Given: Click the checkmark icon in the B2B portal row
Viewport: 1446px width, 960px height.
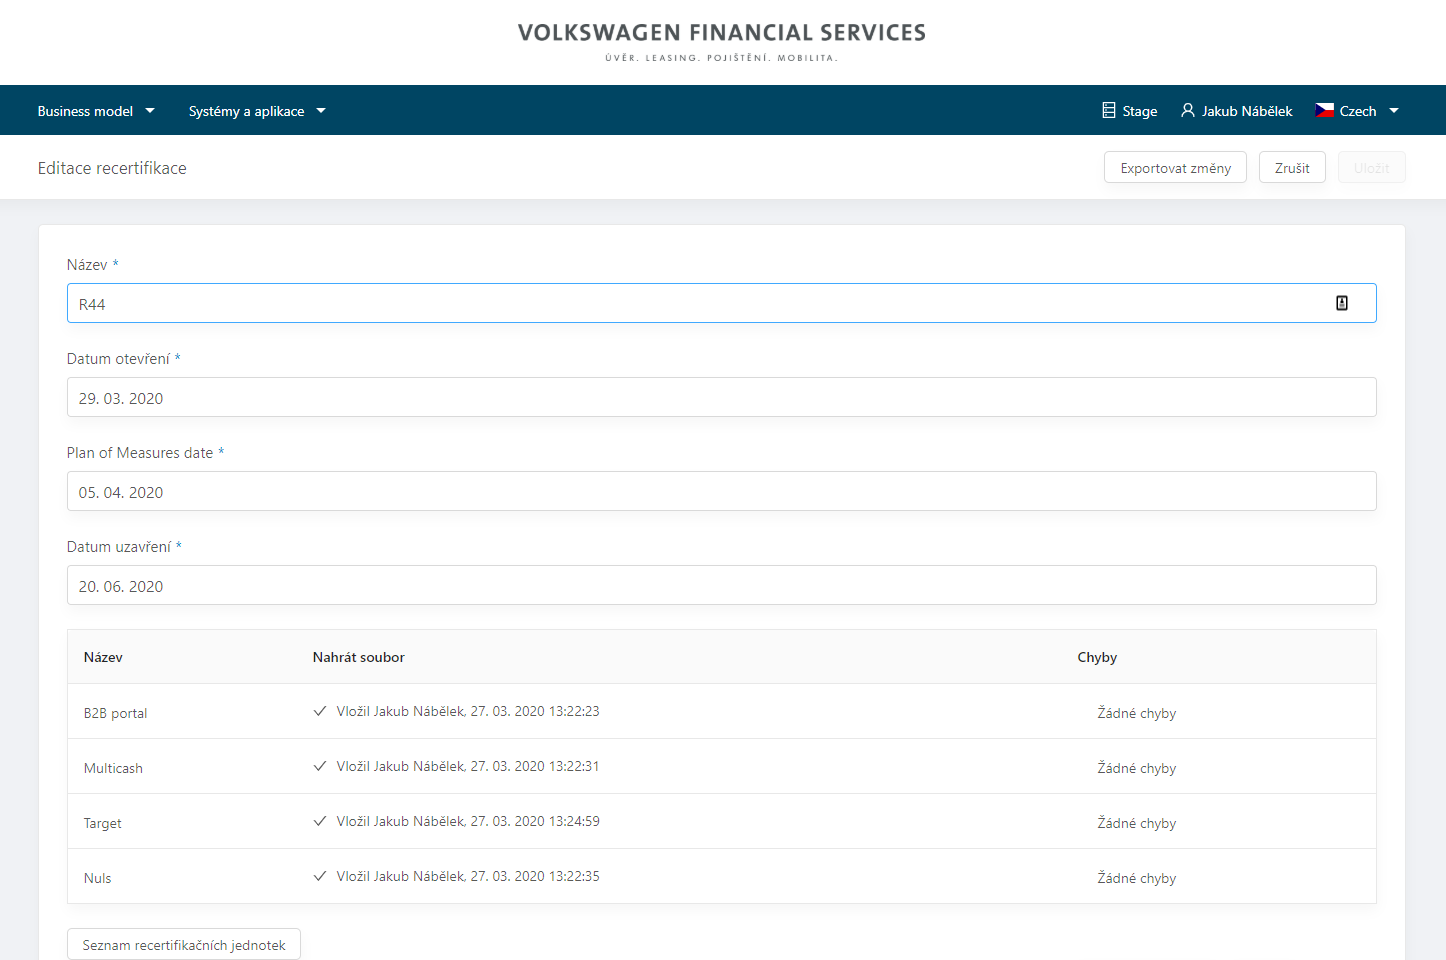Looking at the screenshot, I should click(320, 711).
